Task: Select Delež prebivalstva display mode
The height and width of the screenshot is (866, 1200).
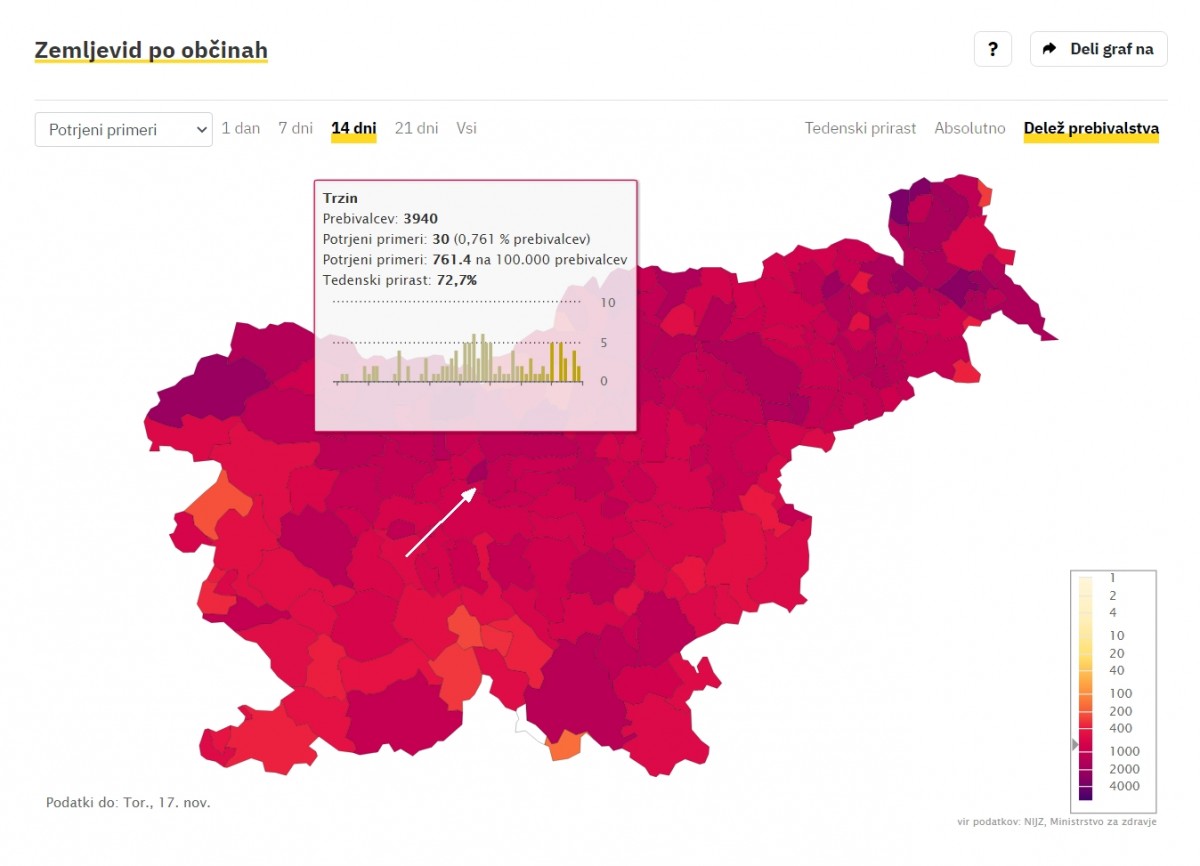Action: point(1091,128)
